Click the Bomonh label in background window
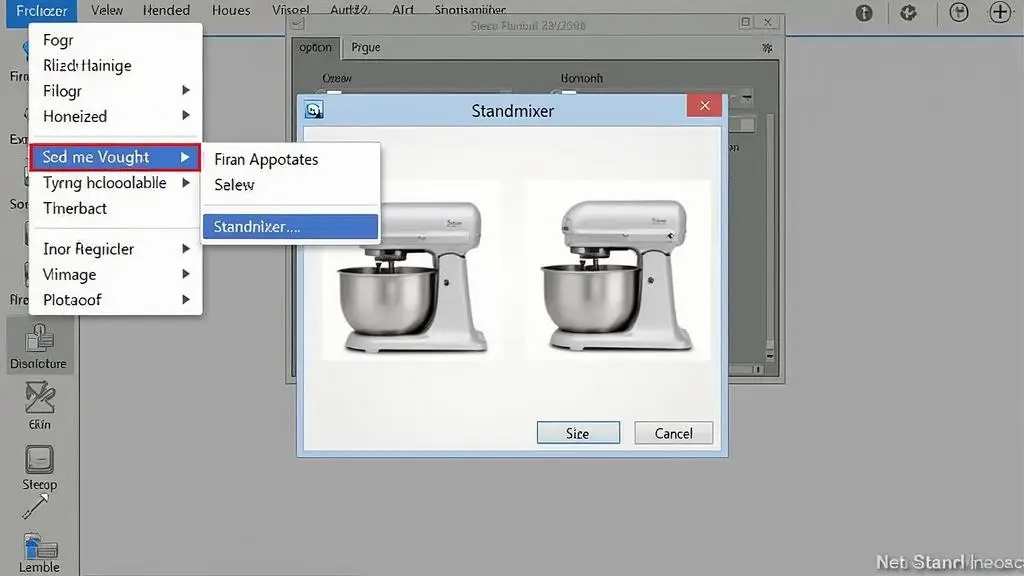Image resolution: width=1024 pixels, height=576 pixels. click(581, 78)
